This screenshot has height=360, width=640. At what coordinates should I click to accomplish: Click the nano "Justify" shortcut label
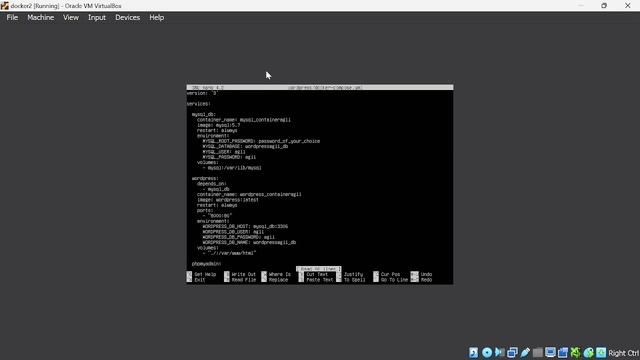(x=353, y=274)
